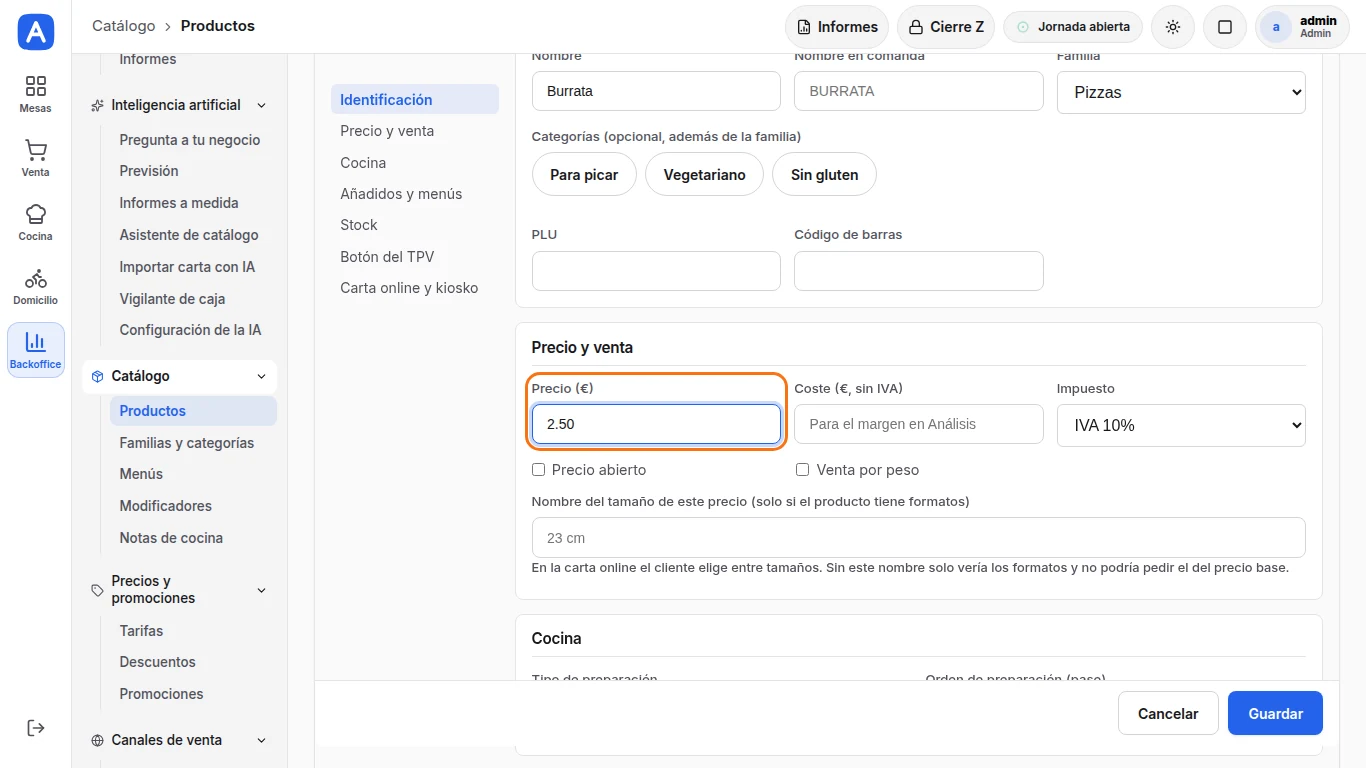Toggle the Sin gluten category chip
Screen dimensions: 1366x768
click(x=825, y=175)
